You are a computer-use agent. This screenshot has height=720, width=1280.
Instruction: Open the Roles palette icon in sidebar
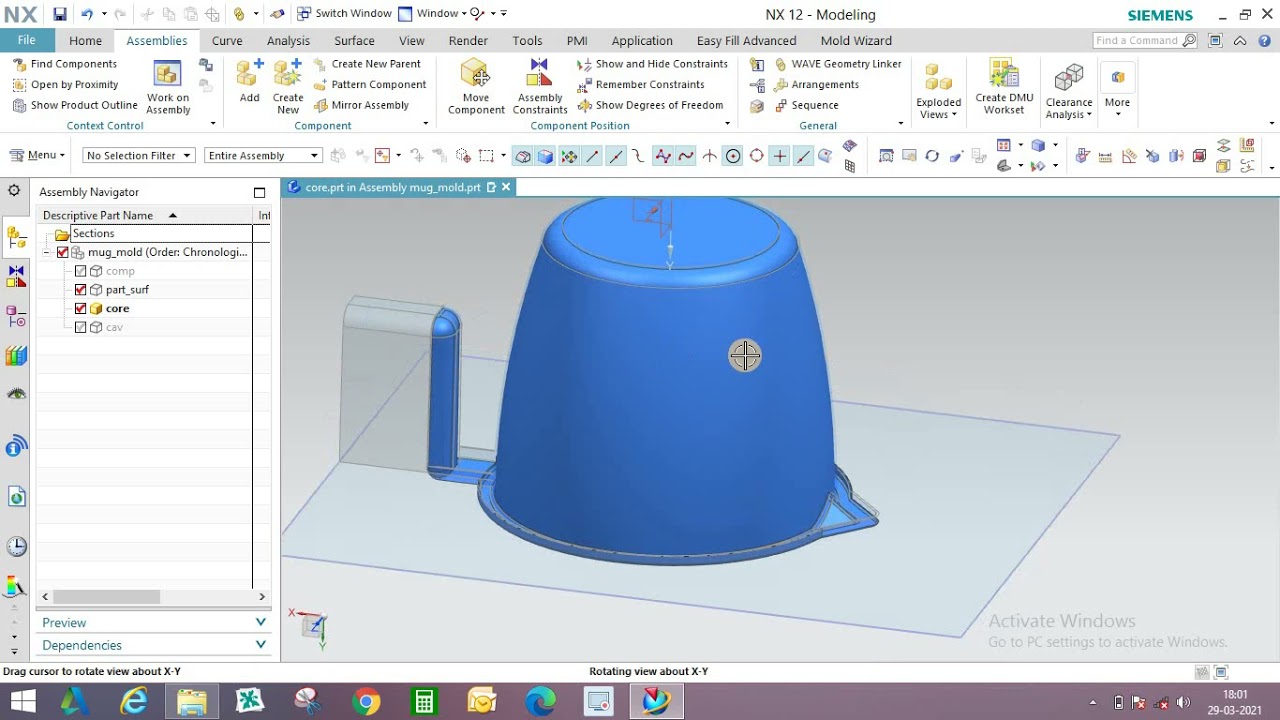16,587
